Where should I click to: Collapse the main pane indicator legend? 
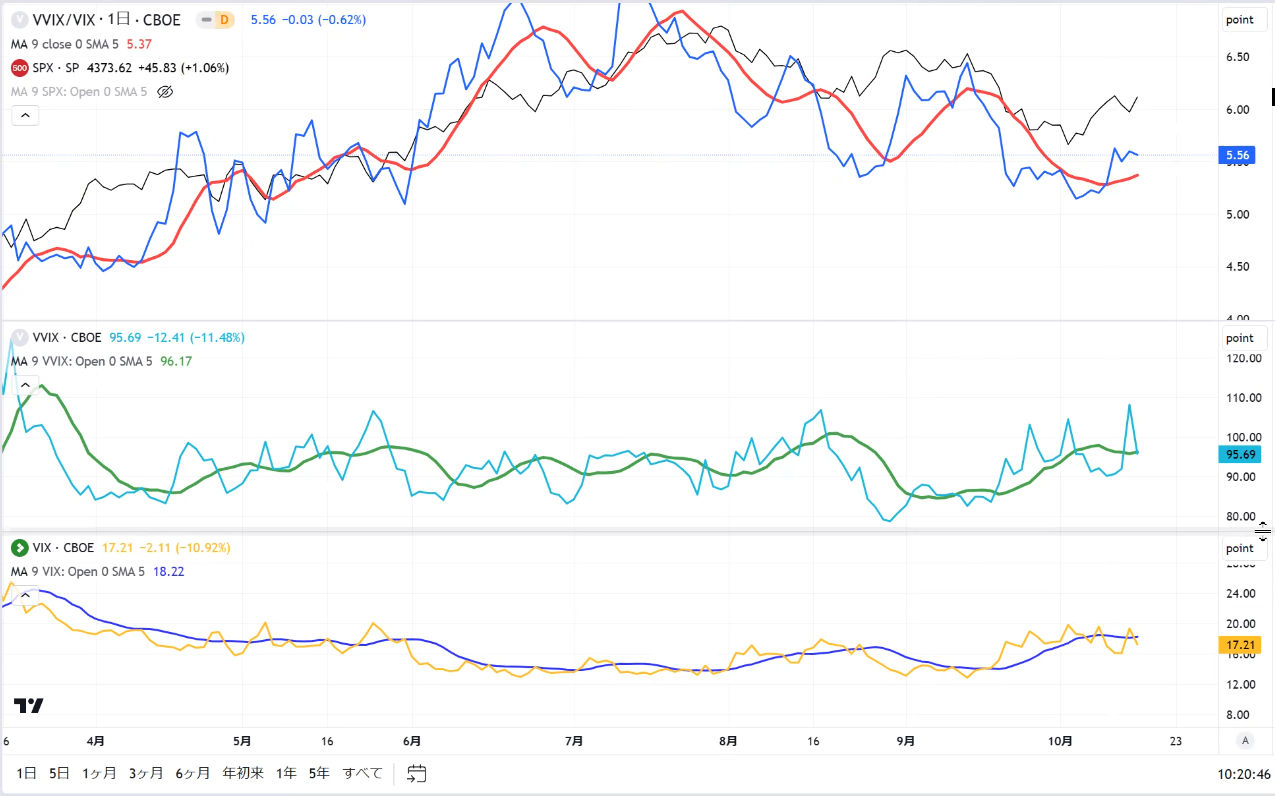25,116
